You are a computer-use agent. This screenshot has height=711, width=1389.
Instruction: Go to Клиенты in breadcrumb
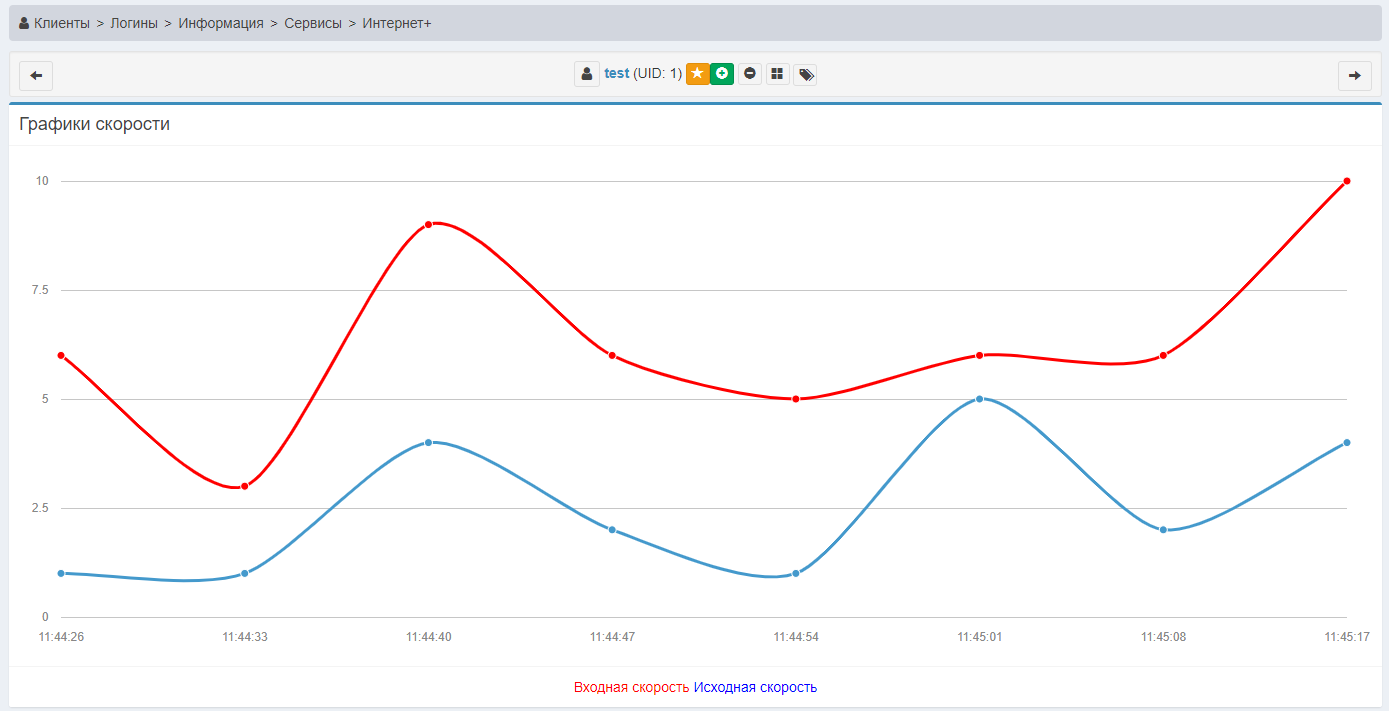(x=61, y=23)
